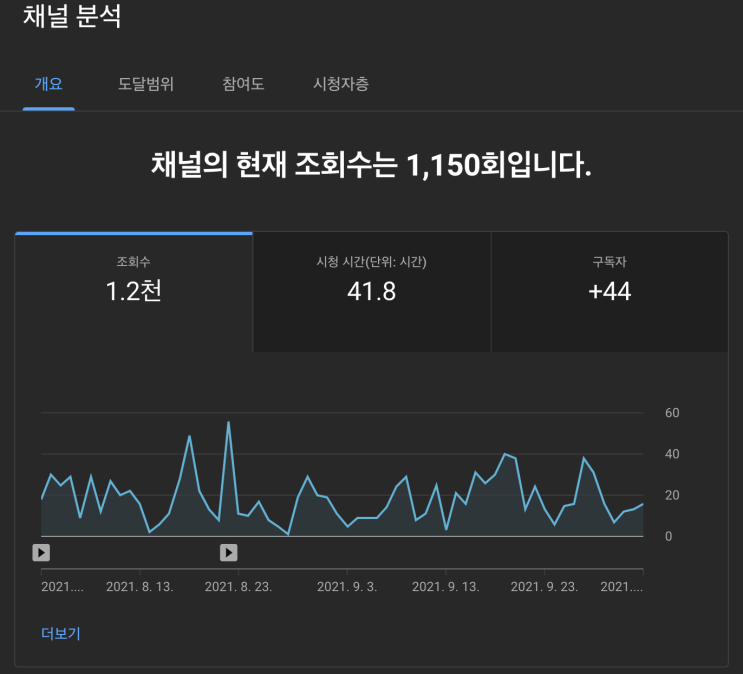743x674 pixels.
Task: Click the 2021. 9. 13. axis date label
Action: coord(445,587)
